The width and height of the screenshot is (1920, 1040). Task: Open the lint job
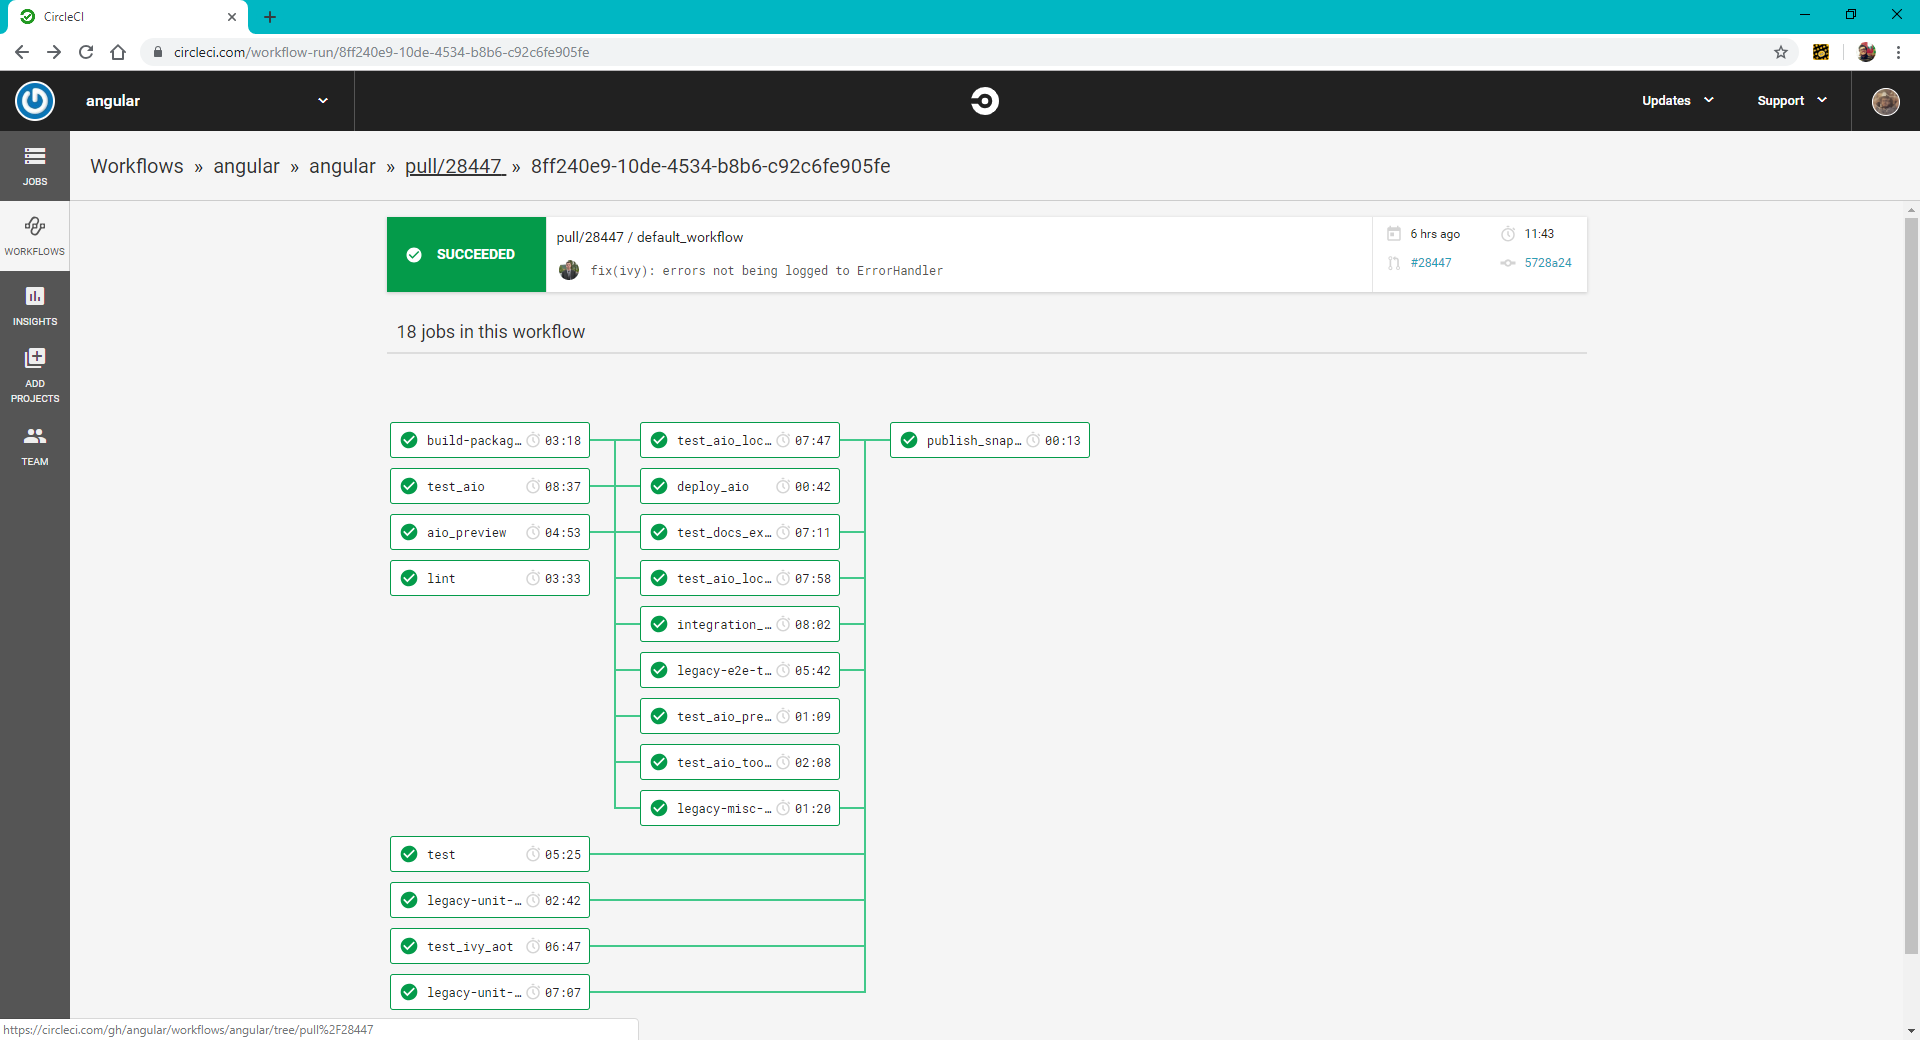tap(490, 578)
